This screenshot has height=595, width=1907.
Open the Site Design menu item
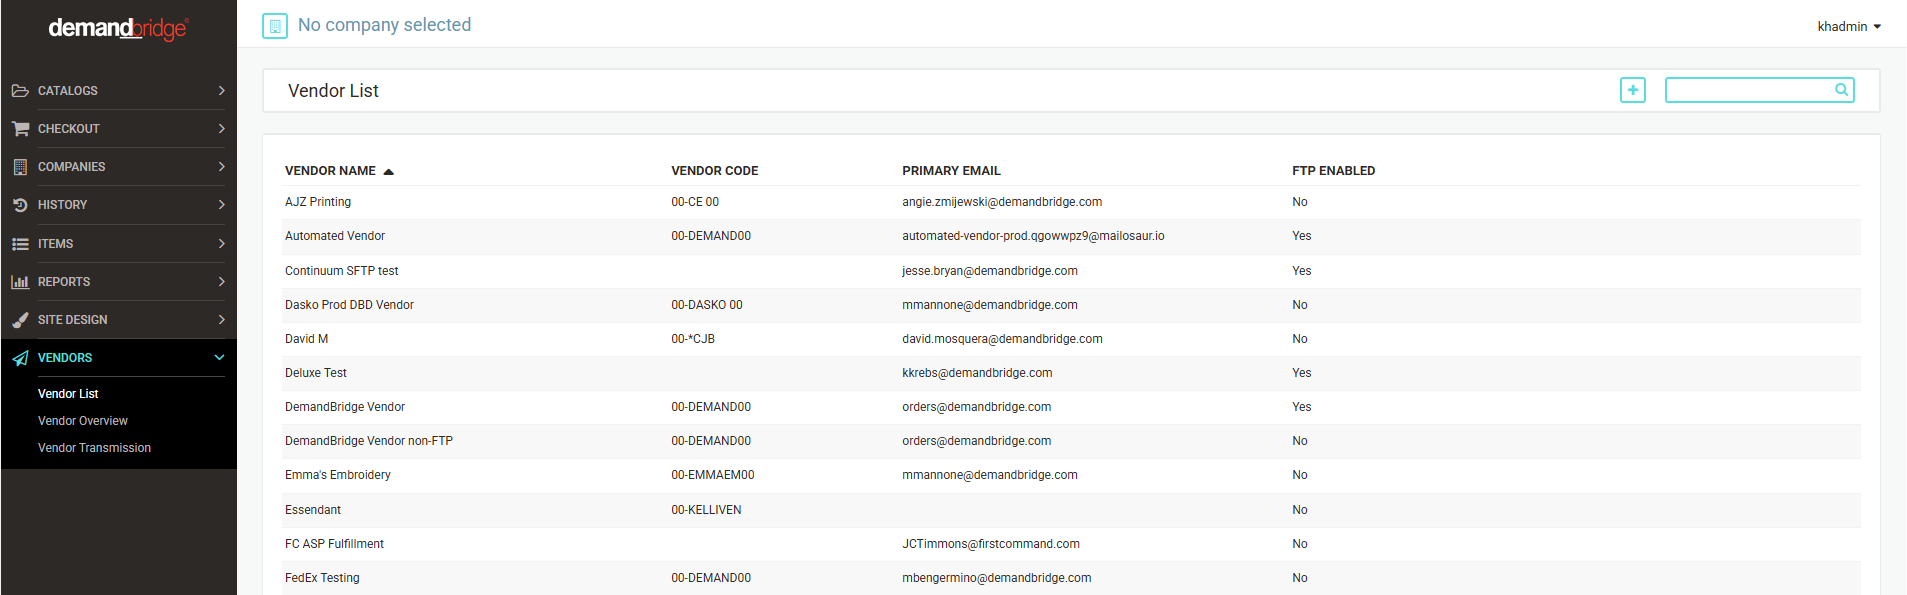pos(118,320)
